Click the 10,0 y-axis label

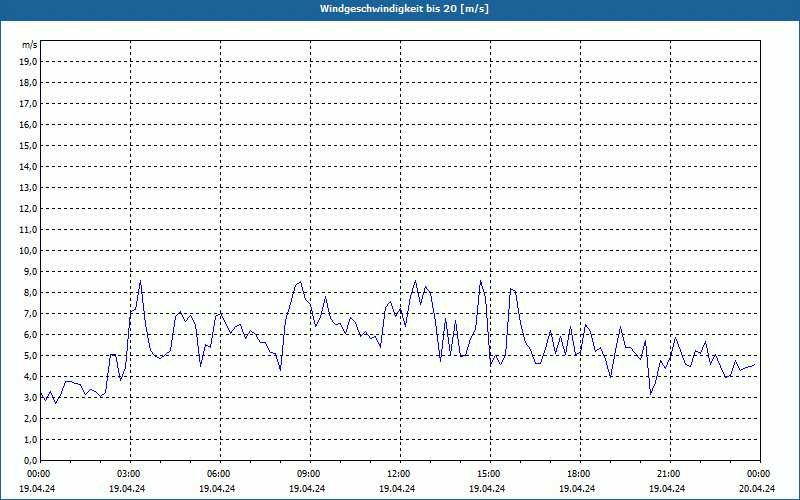tap(29, 251)
